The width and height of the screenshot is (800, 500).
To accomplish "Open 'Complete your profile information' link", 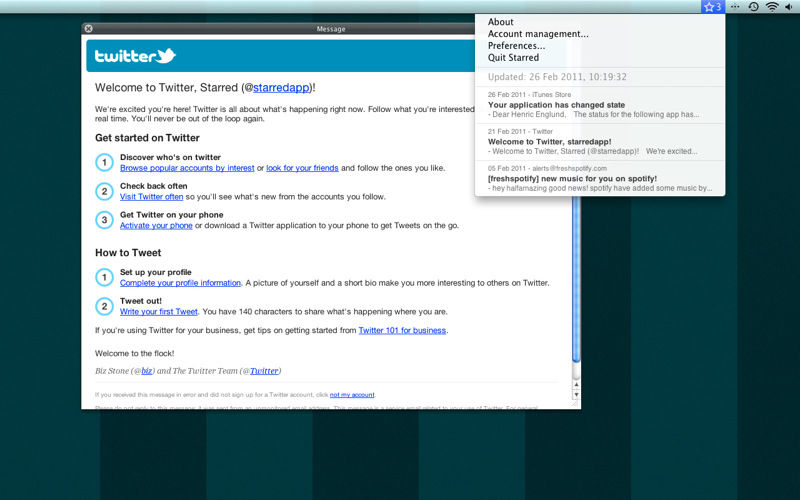I will pyautogui.click(x=180, y=283).
